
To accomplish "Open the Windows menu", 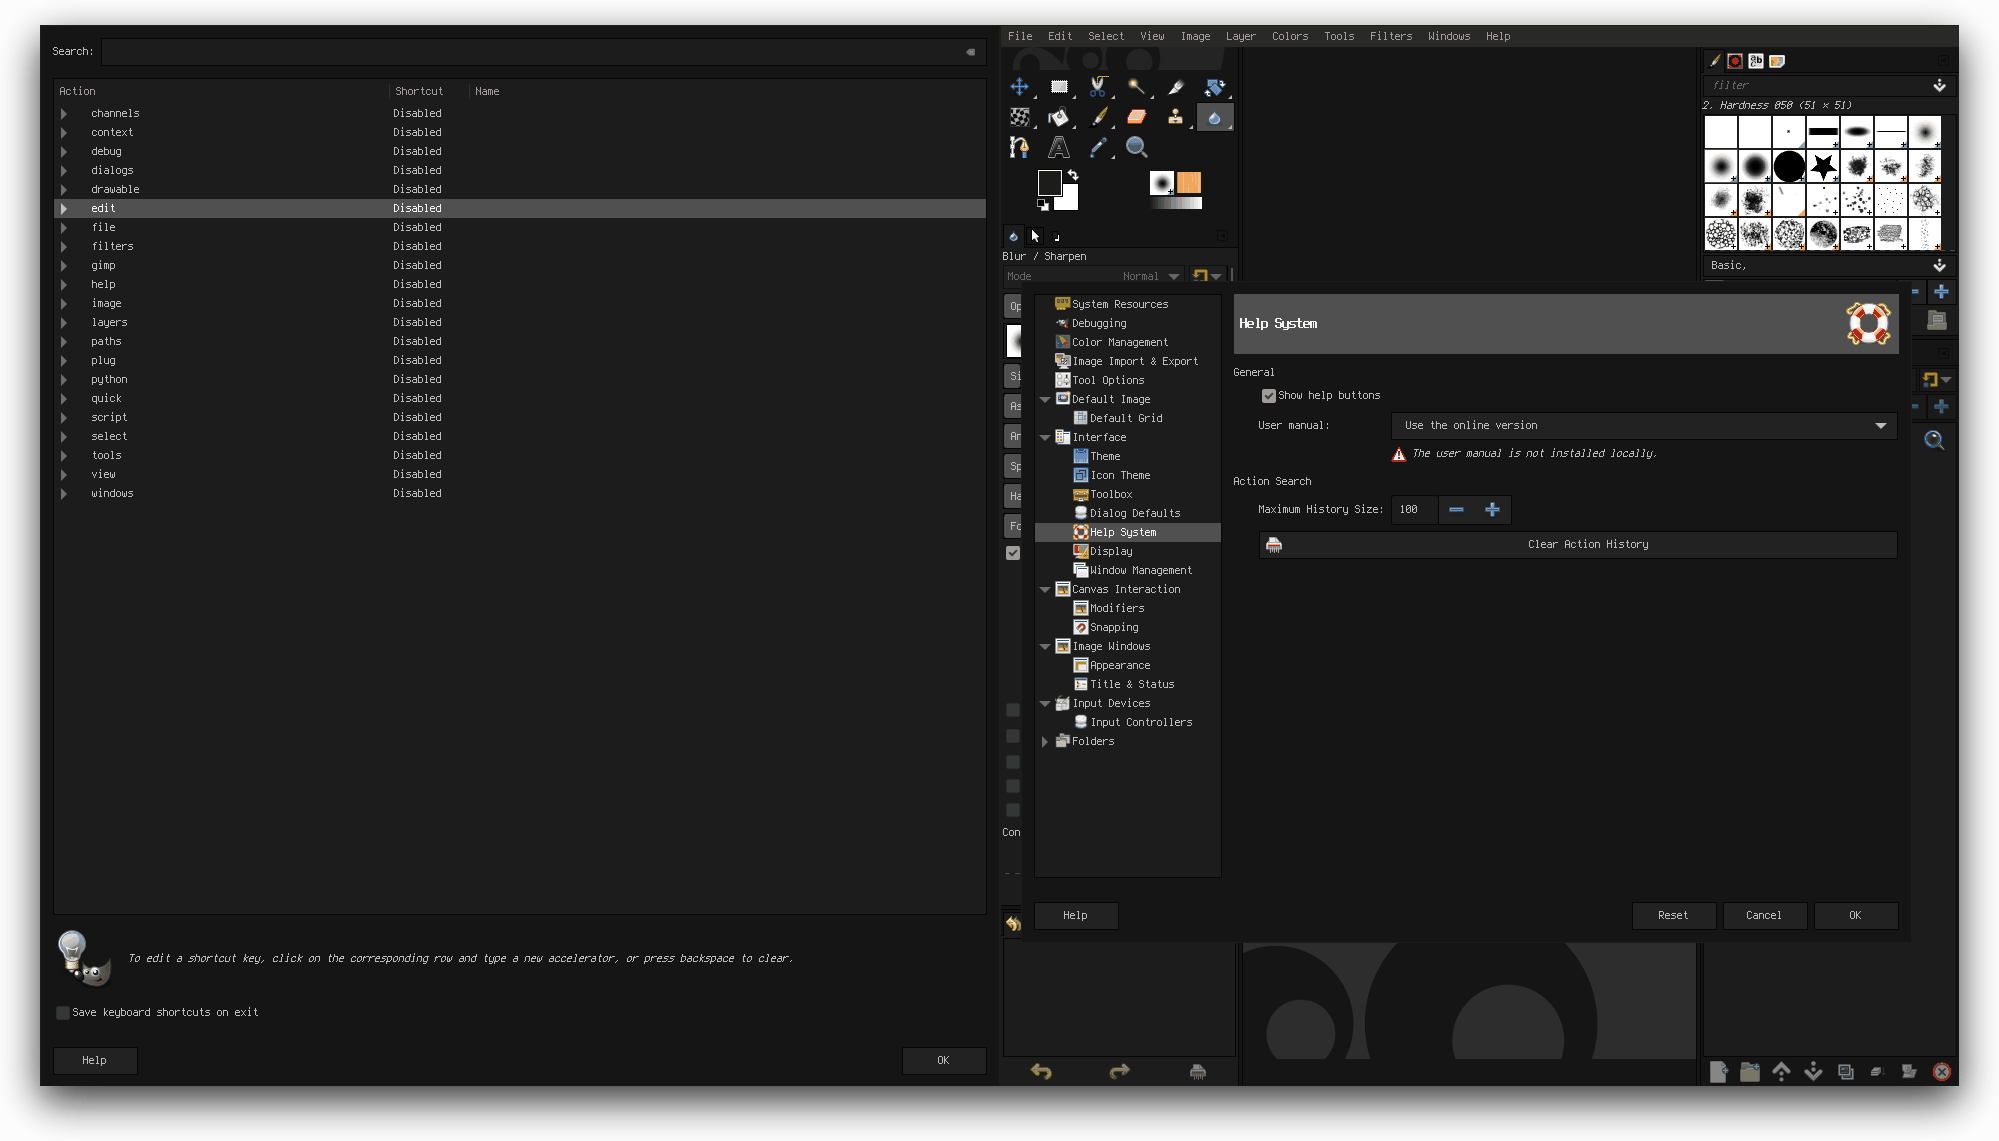I will click(1449, 37).
